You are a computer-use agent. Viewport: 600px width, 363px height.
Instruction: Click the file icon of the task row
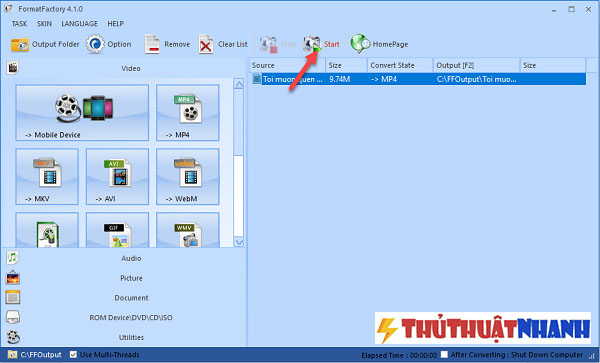coord(256,79)
